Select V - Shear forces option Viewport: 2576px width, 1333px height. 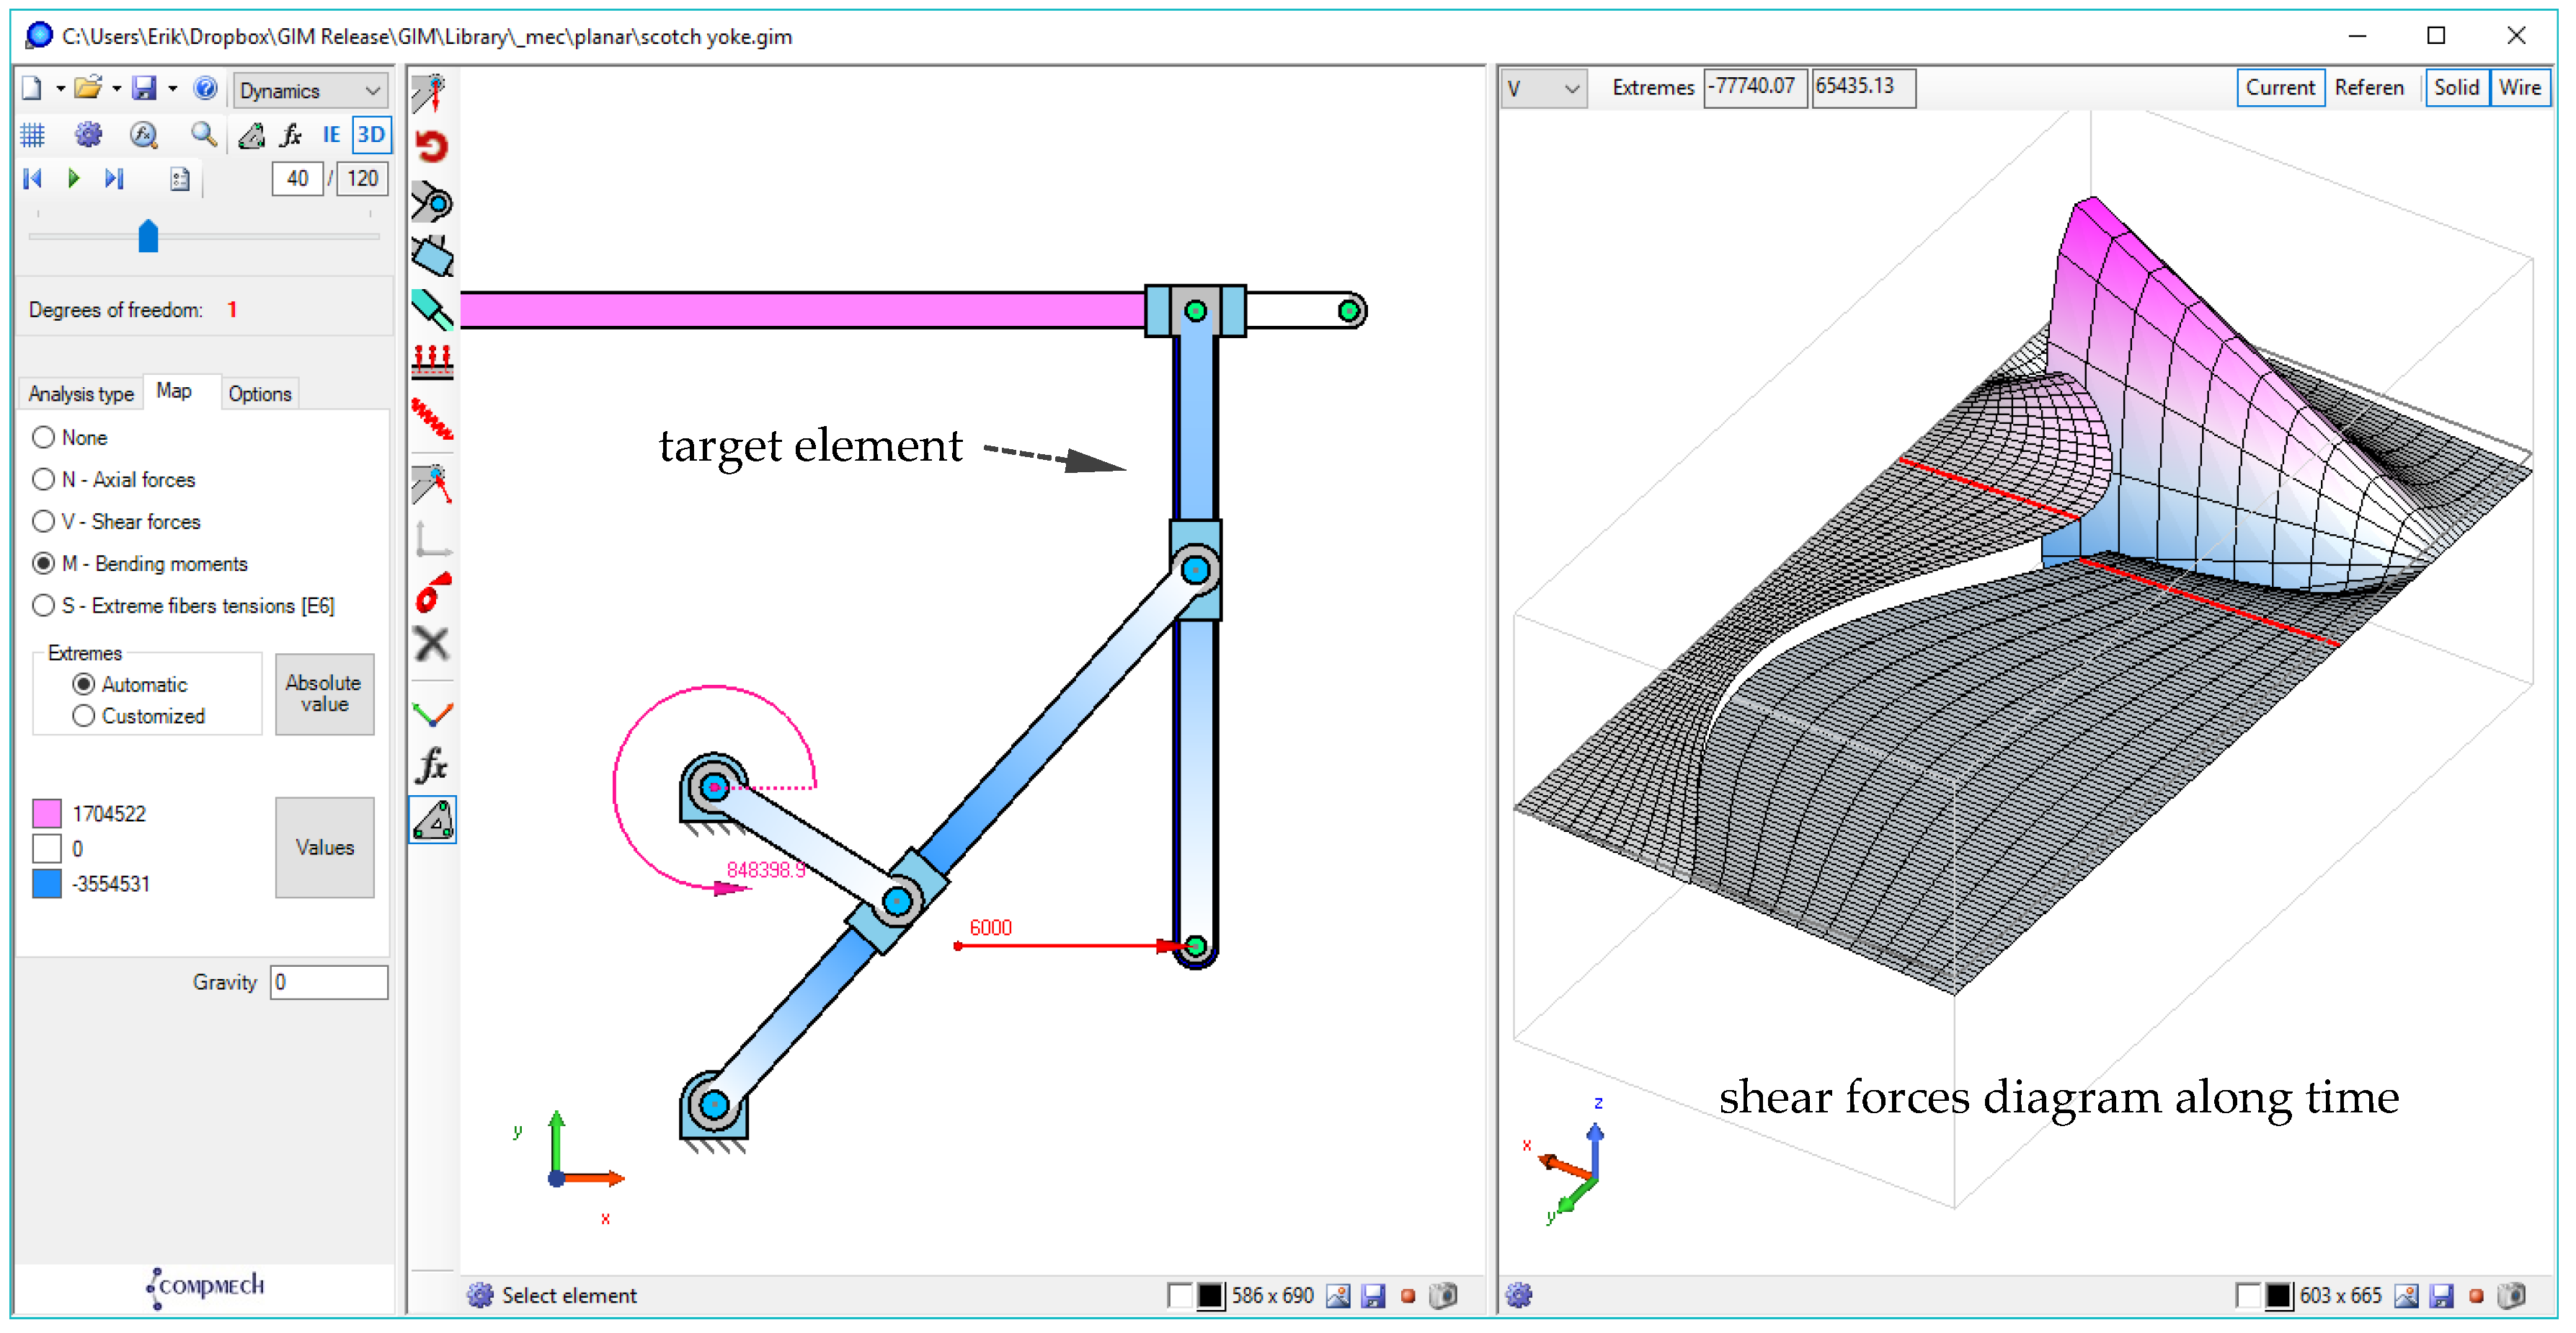coord(43,522)
